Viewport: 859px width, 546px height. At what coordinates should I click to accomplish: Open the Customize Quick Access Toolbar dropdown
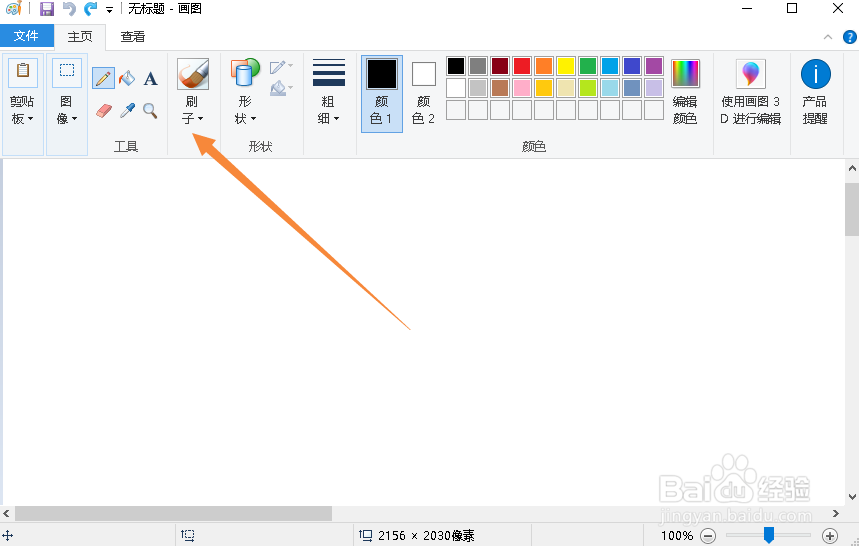(x=110, y=10)
